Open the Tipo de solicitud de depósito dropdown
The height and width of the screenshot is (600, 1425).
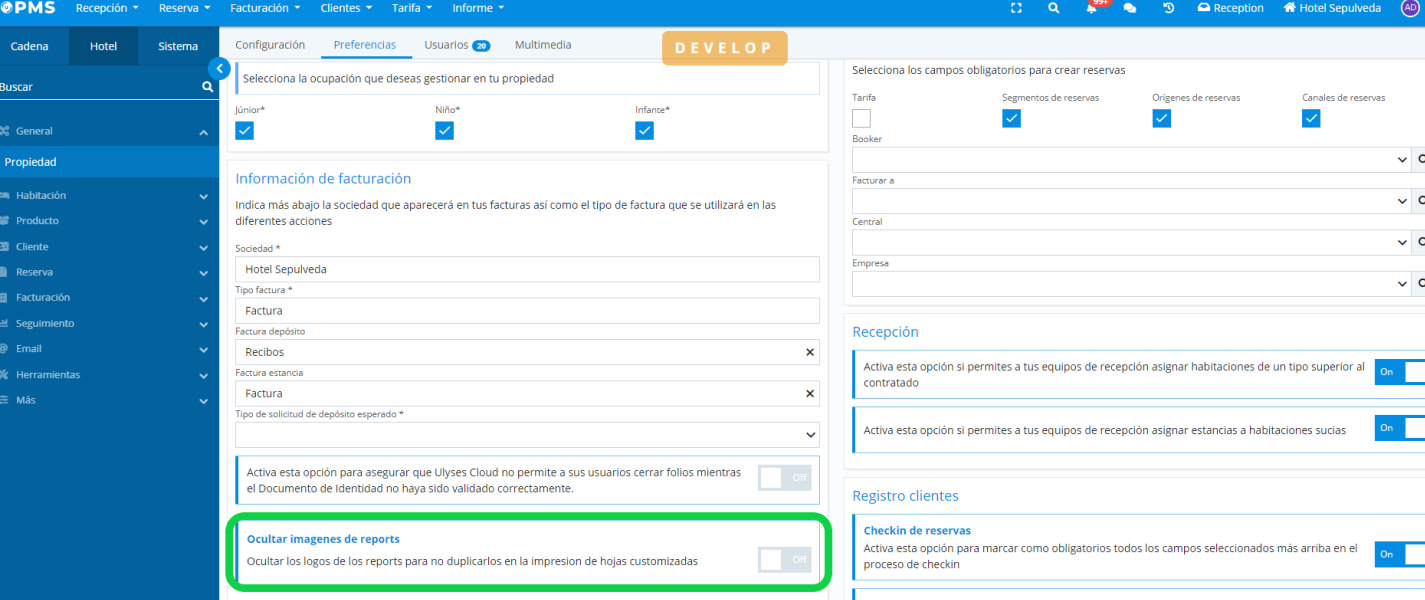pyautogui.click(x=527, y=435)
